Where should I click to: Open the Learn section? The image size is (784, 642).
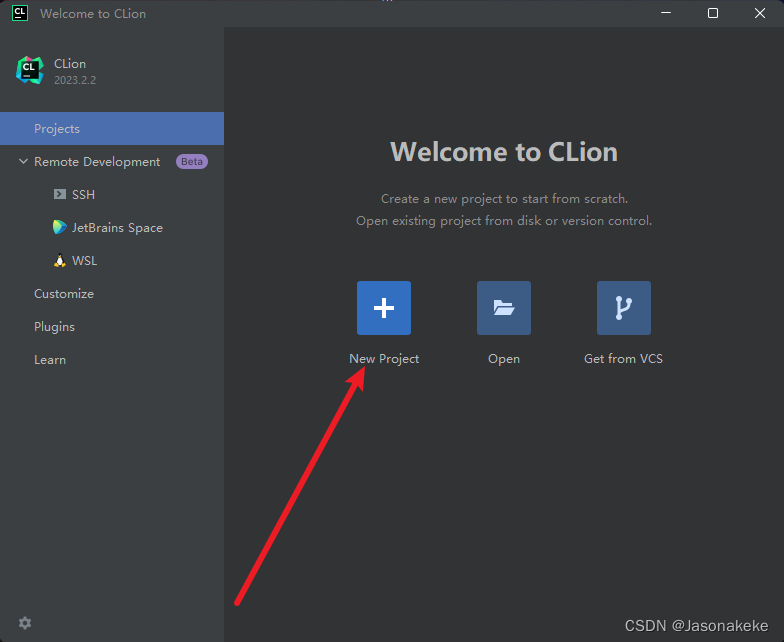[50, 360]
